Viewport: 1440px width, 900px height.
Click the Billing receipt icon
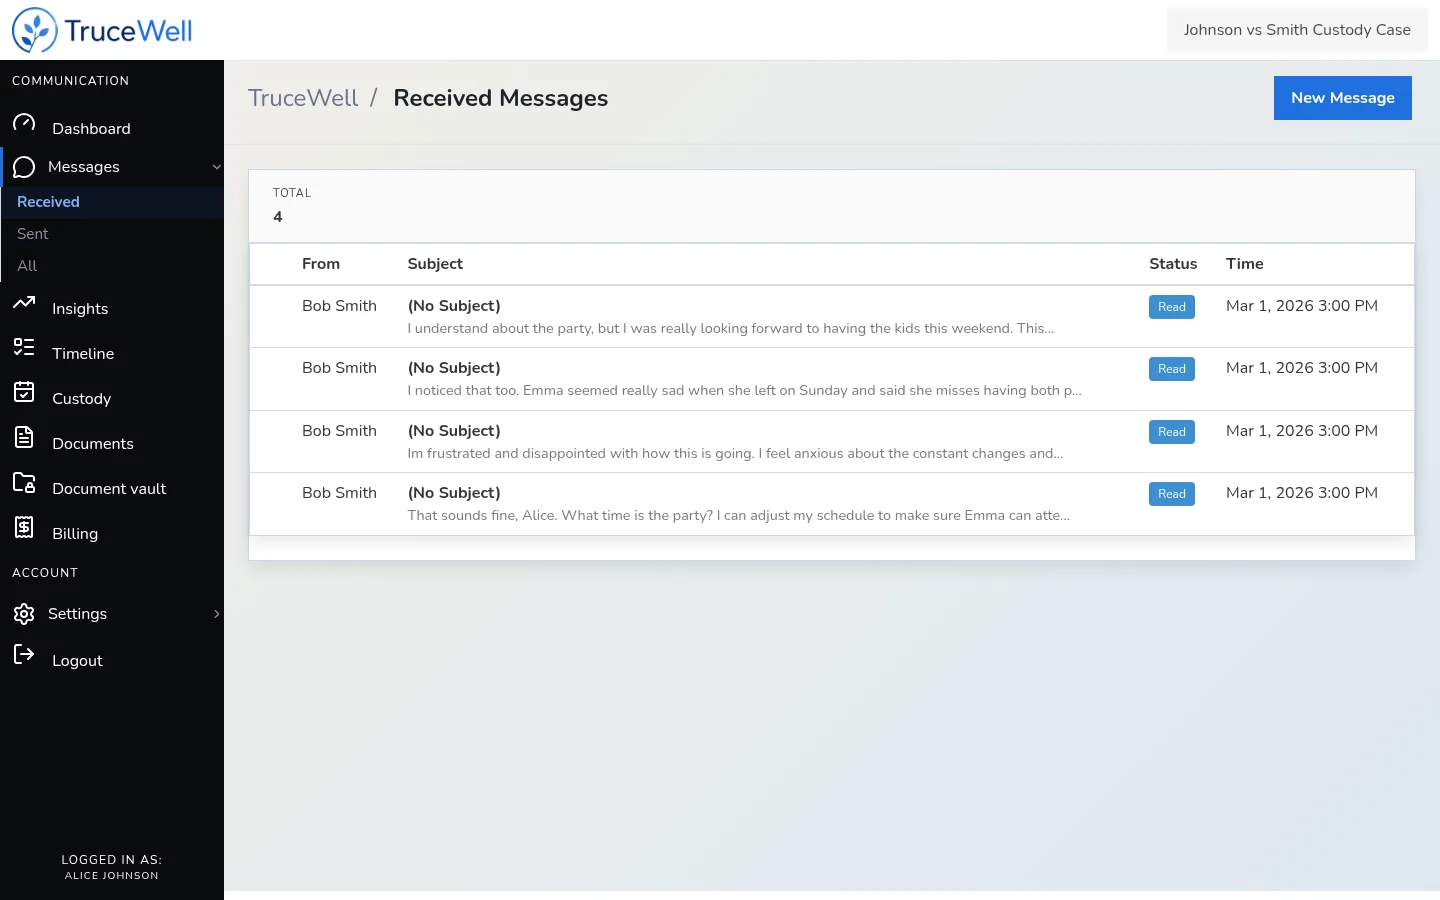click(x=24, y=528)
